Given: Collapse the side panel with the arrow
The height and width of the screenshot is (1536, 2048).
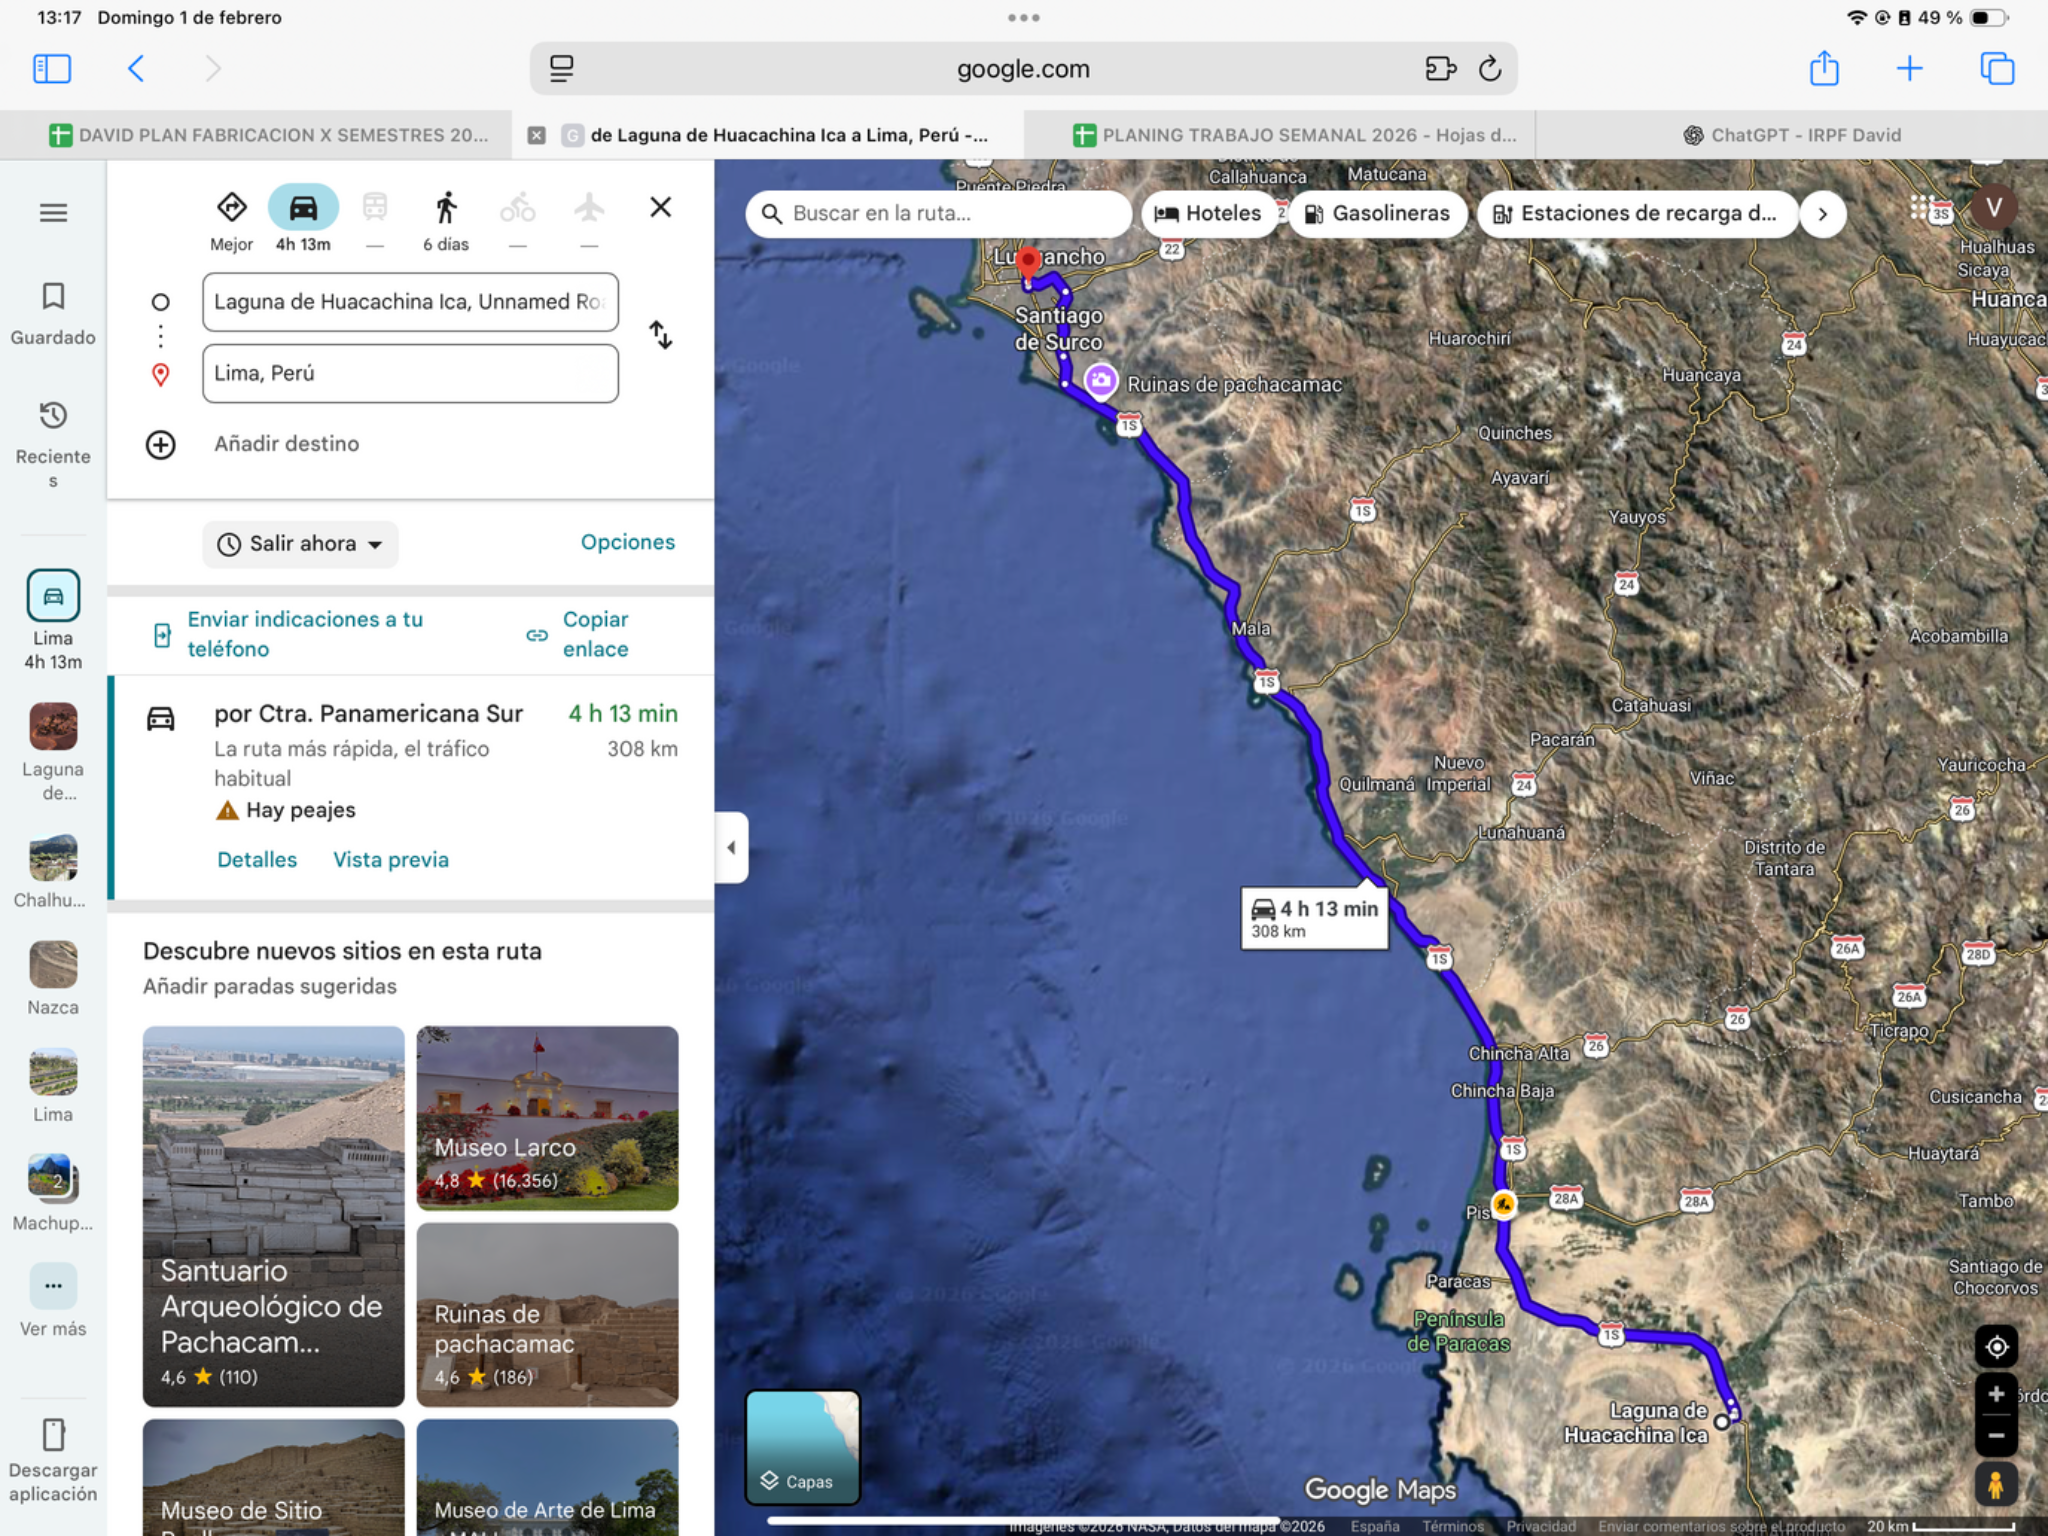Looking at the screenshot, I should pos(731,847).
